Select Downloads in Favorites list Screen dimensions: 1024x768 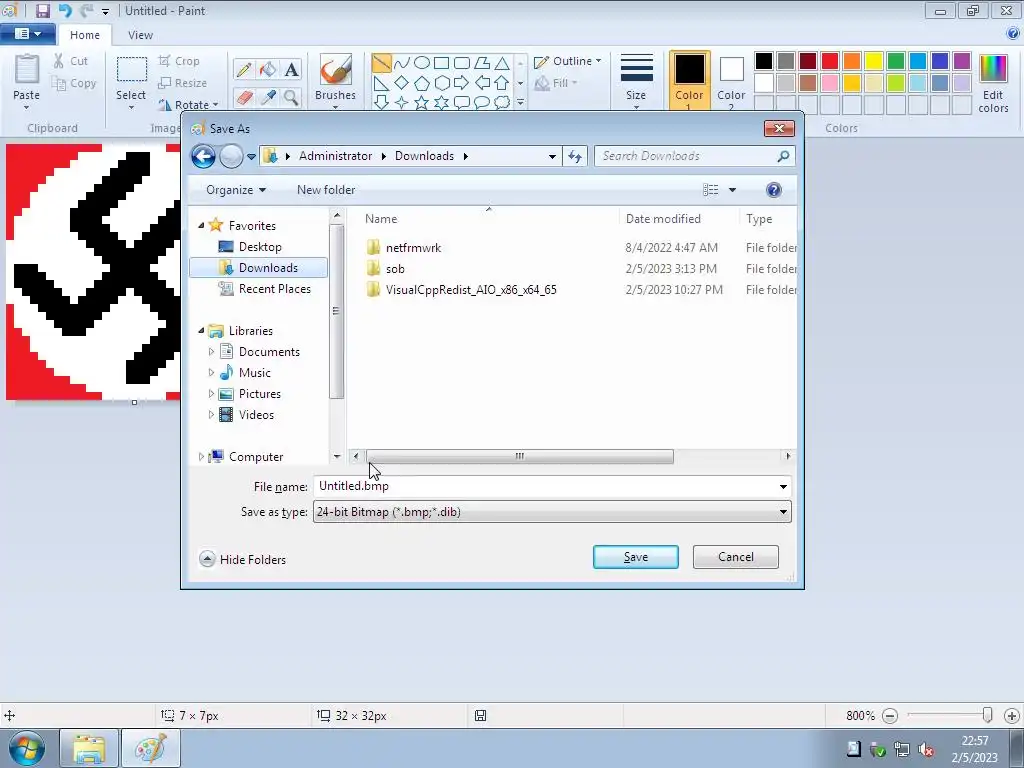(x=259, y=268)
